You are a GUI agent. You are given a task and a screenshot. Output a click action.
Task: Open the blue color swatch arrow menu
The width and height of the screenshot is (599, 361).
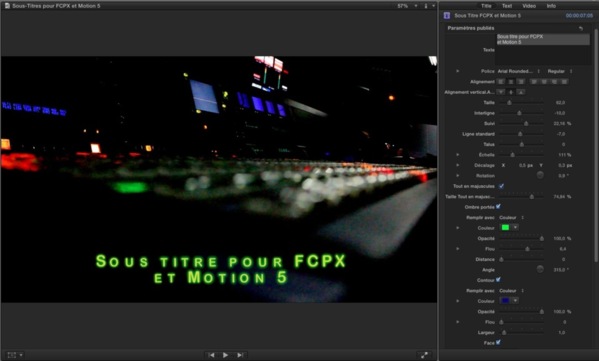pos(515,301)
